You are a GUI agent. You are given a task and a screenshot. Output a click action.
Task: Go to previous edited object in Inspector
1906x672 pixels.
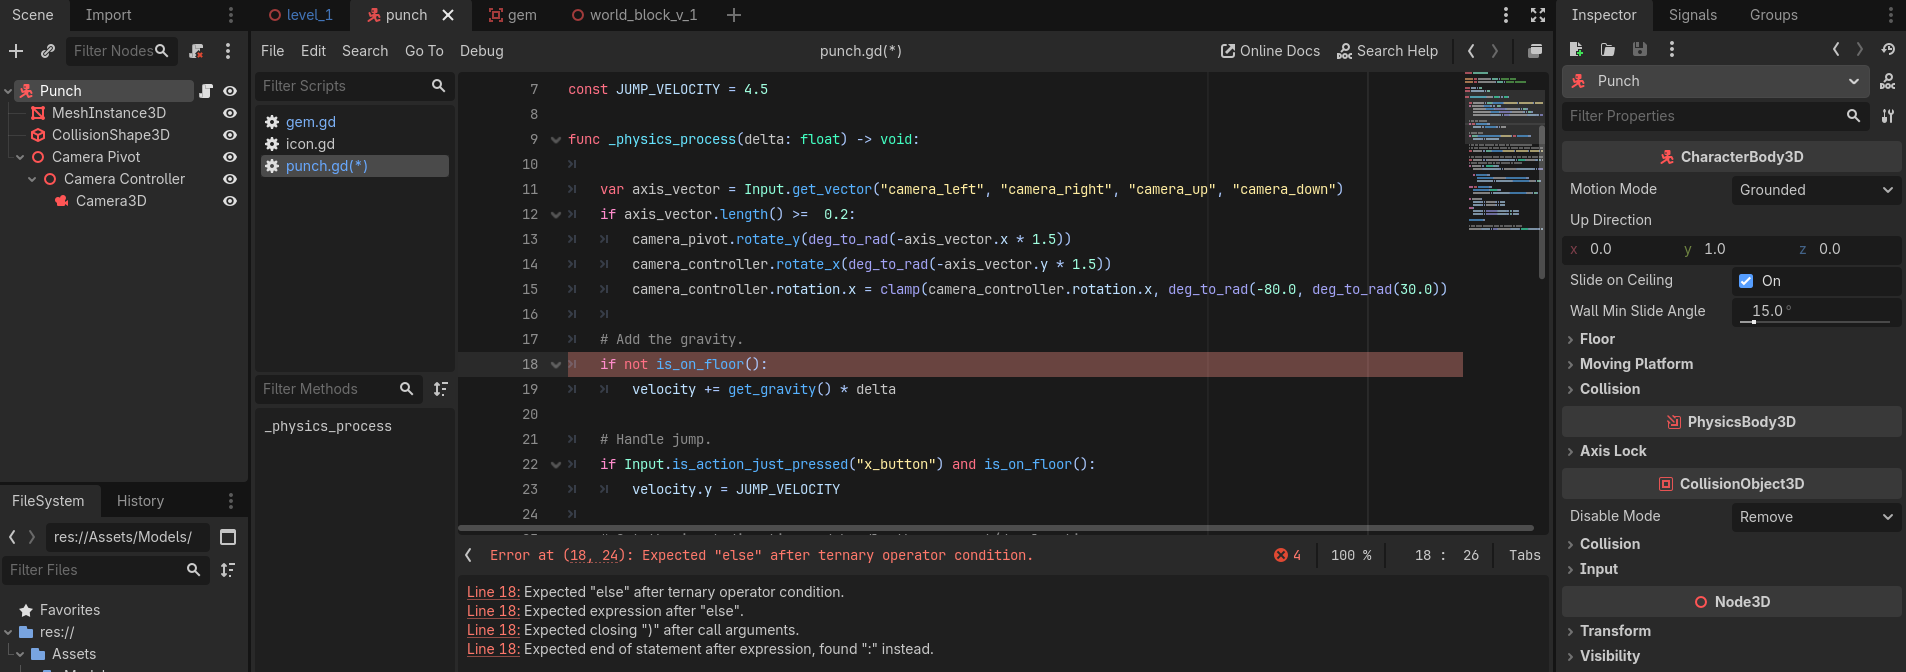[x=1836, y=49]
